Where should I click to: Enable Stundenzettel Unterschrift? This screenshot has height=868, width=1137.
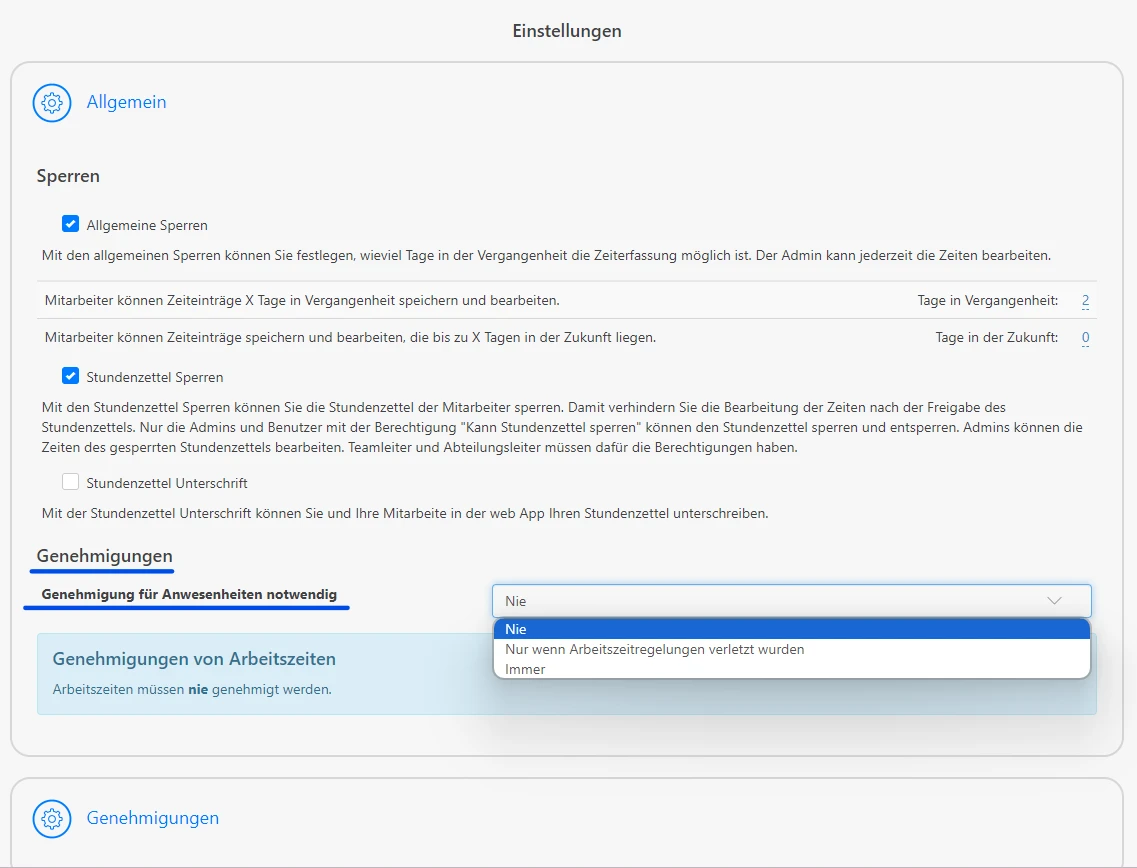70,482
